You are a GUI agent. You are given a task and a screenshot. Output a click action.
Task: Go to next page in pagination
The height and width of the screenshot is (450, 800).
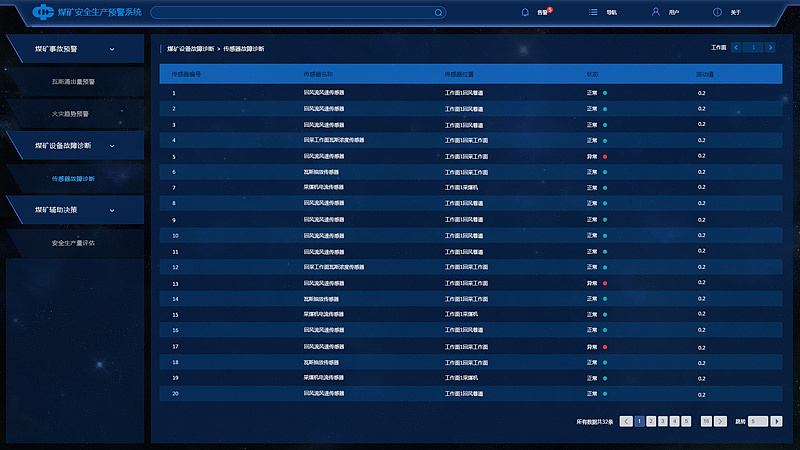pos(720,421)
